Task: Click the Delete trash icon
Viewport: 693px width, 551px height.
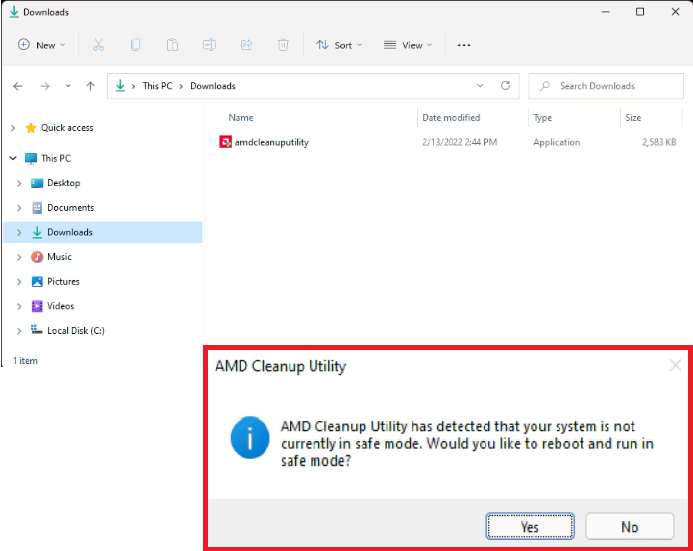Action: [x=283, y=45]
